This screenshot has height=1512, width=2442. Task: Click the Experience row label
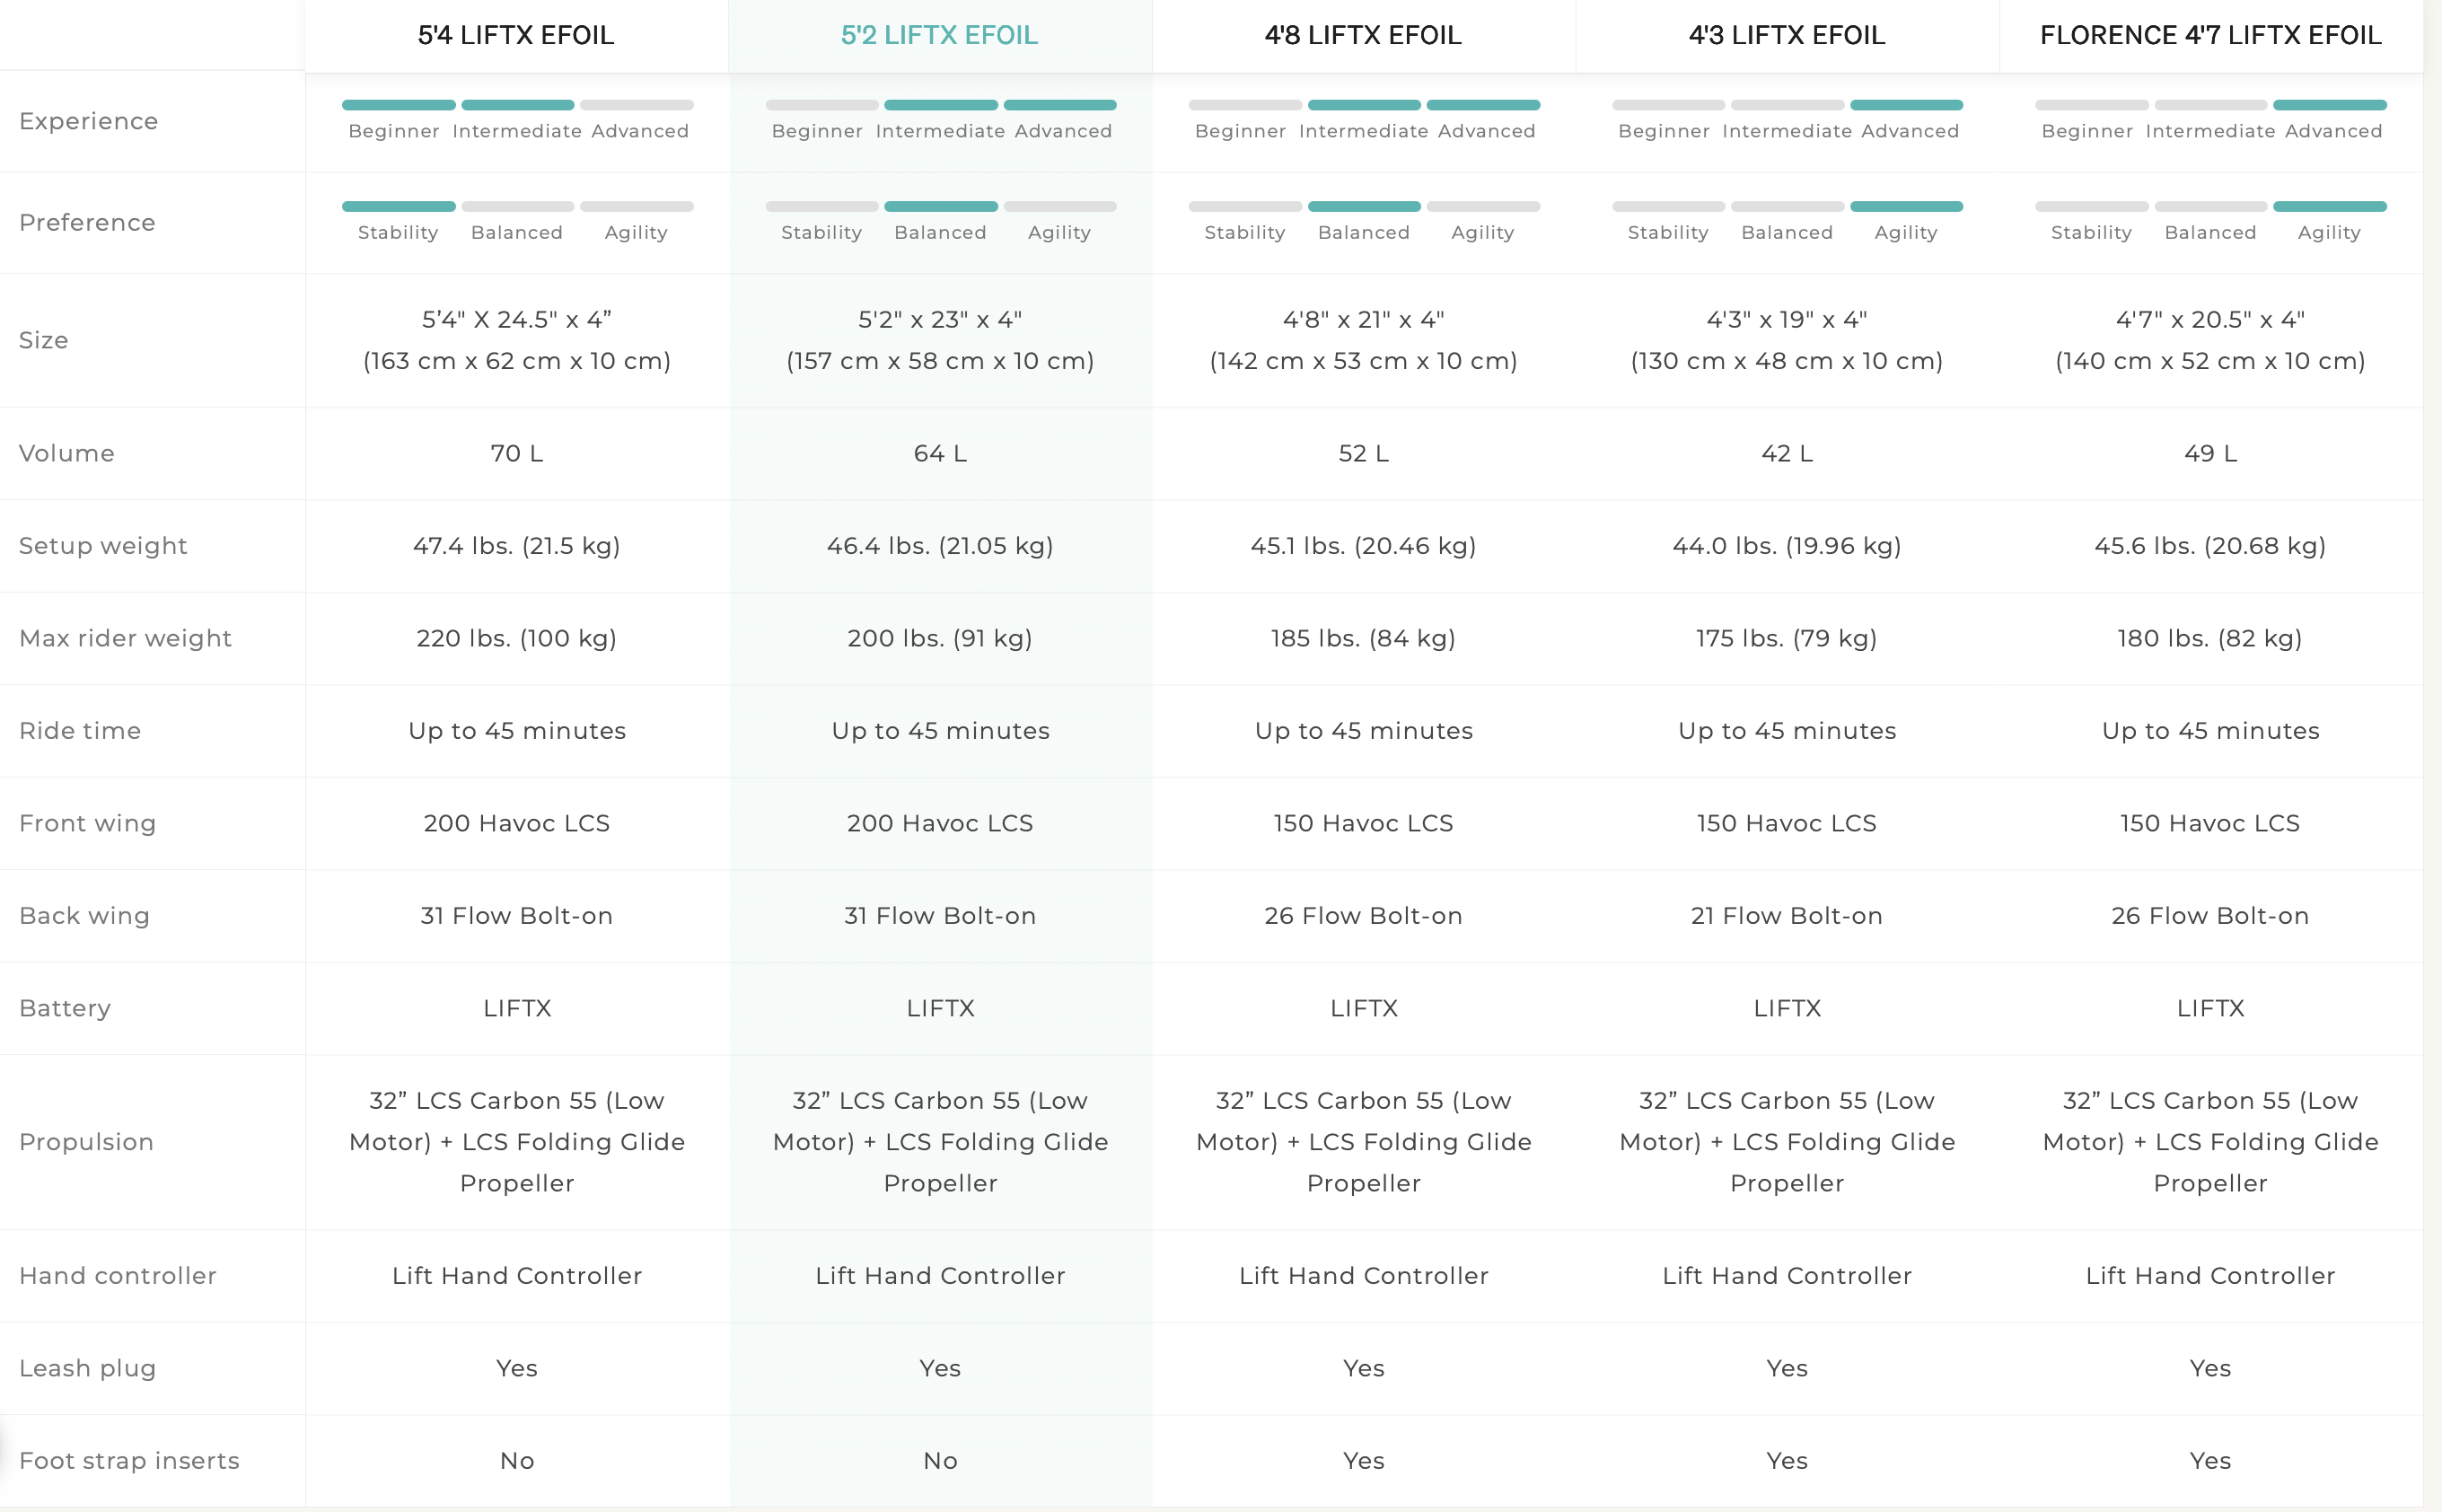[x=88, y=121]
